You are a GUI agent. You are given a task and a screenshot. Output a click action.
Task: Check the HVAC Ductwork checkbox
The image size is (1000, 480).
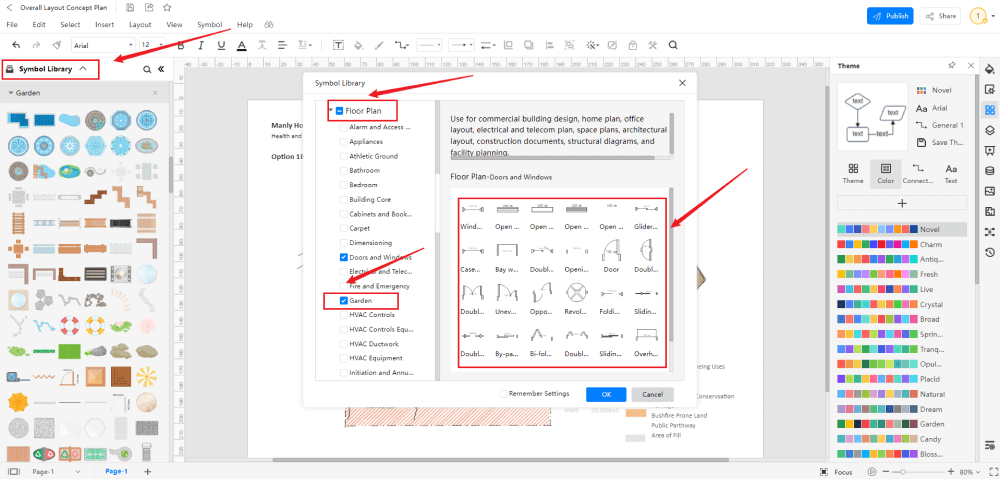tap(344, 344)
